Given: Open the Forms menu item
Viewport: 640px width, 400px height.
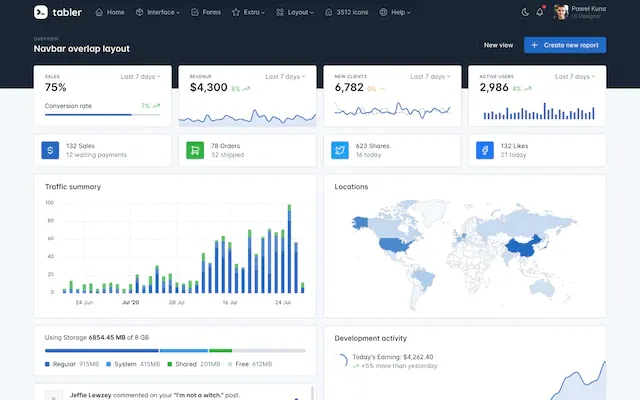Looking at the screenshot, I should (206, 12).
